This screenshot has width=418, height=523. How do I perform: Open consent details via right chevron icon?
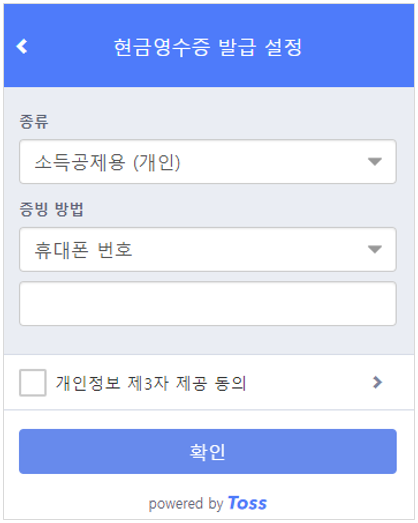point(377,383)
